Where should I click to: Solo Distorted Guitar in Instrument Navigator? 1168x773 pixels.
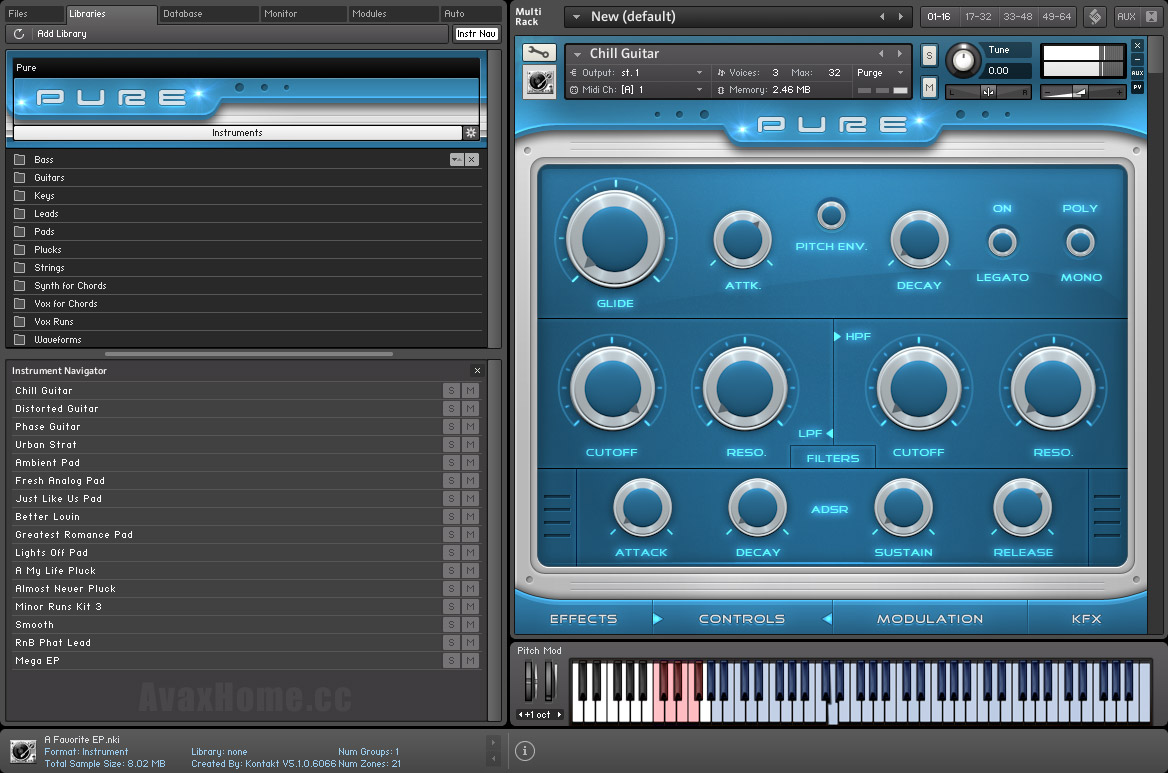pos(451,408)
